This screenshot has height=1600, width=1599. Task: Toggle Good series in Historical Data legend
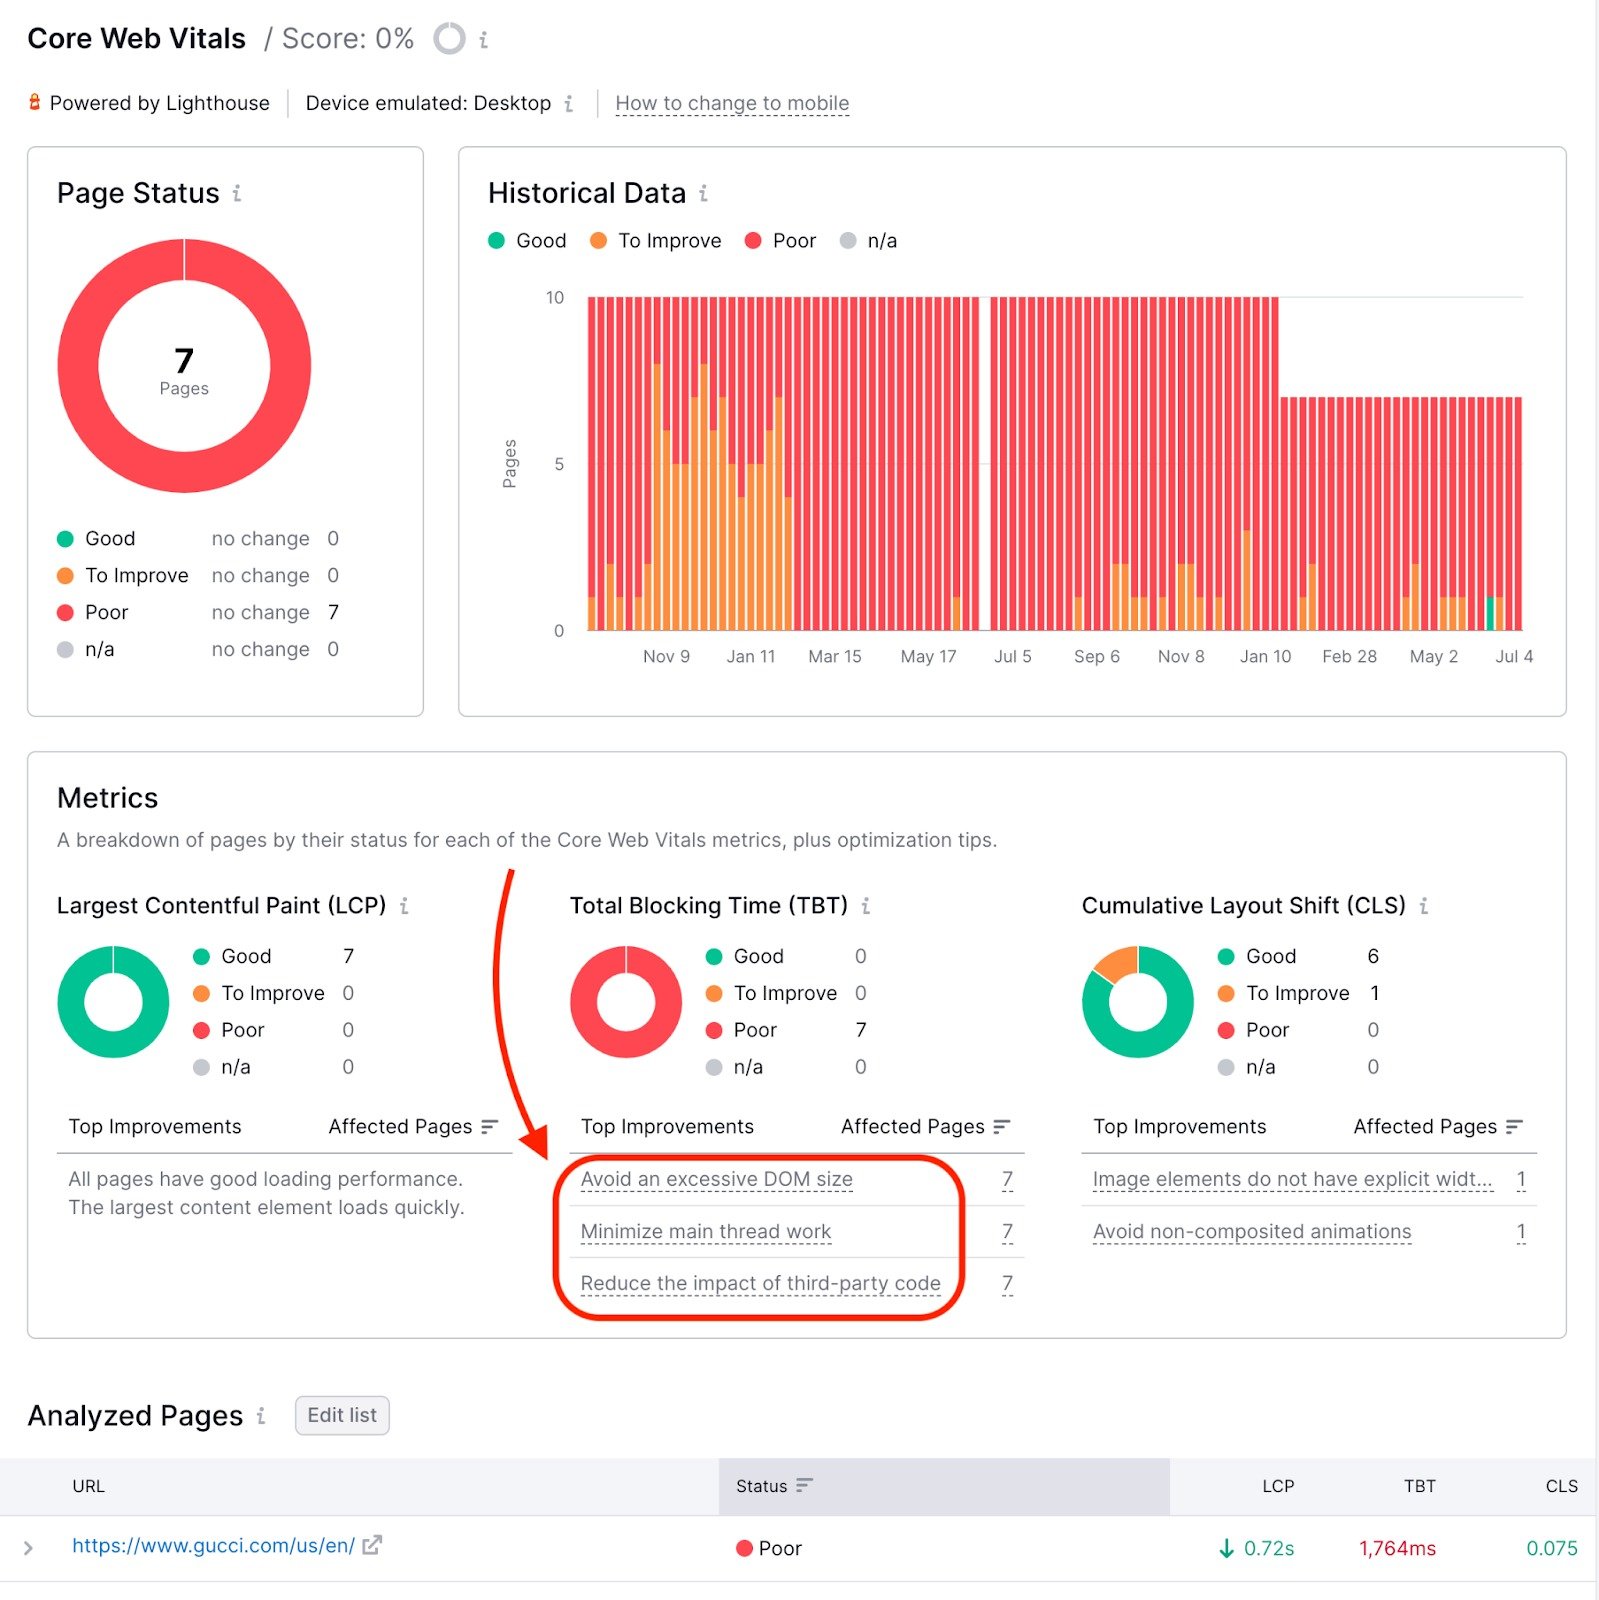pyautogui.click(x=527, y=241)
